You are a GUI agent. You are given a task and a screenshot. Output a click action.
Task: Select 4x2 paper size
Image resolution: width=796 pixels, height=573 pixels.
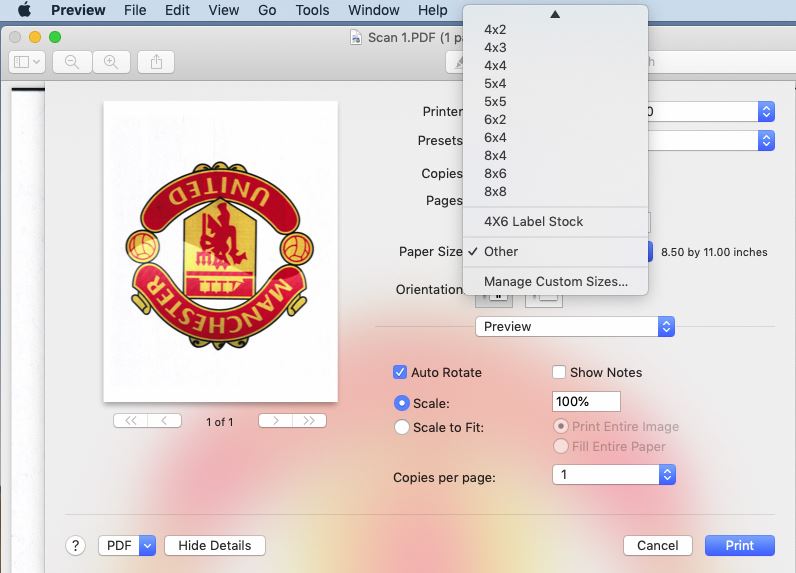(x=555, y=29)
